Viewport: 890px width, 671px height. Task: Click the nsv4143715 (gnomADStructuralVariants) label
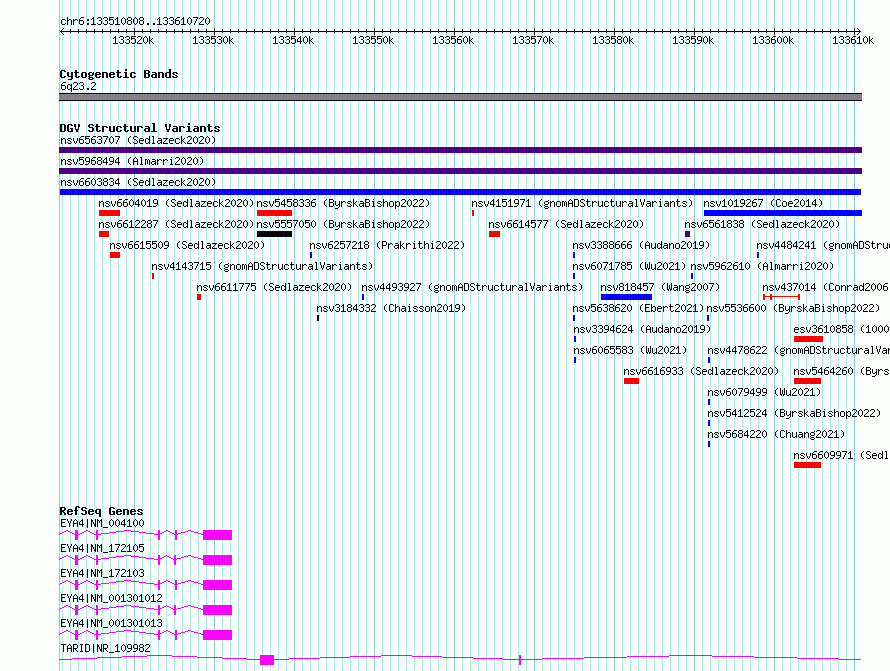262,266
